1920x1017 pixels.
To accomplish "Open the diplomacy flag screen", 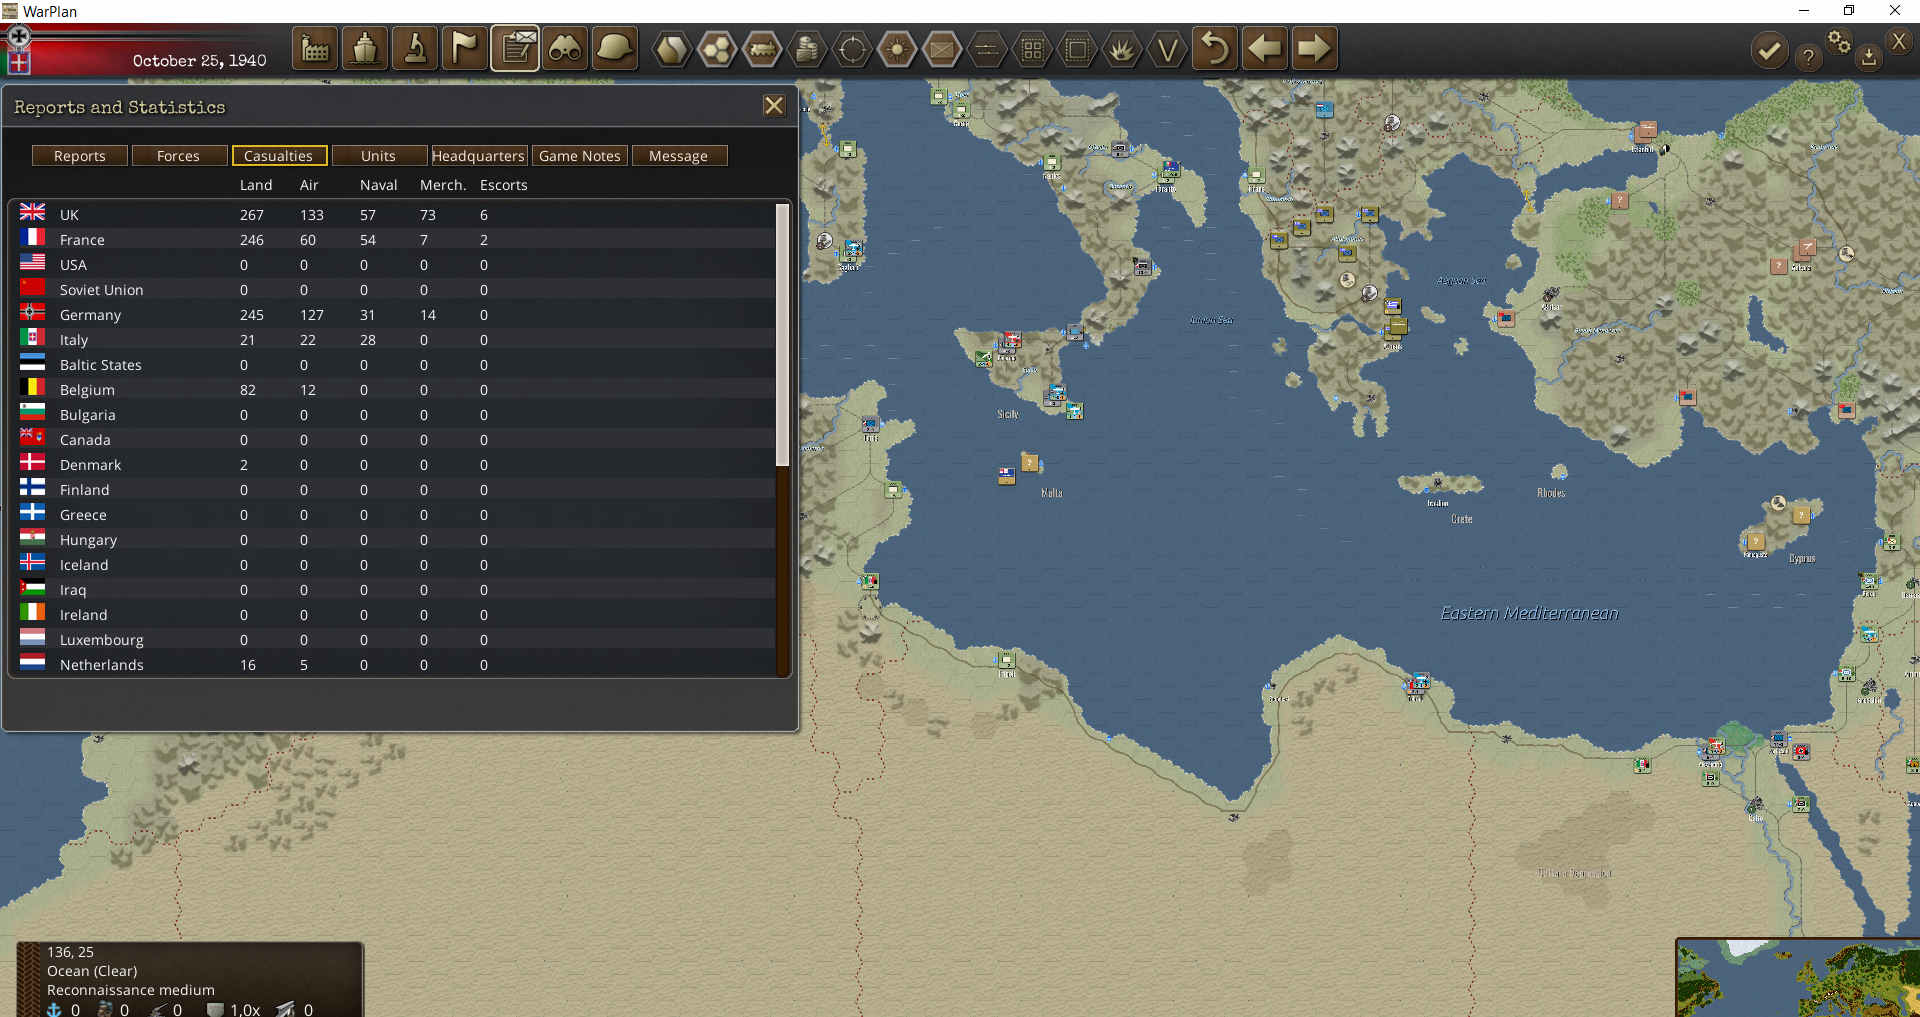I will point(465,48).
